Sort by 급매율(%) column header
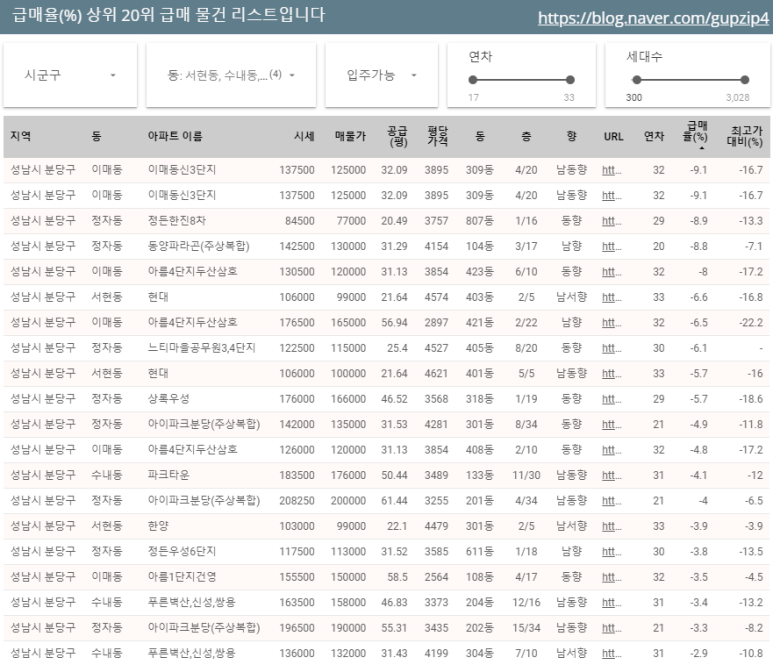This screenshot has height=665, width=773. click(x=695, y=133)
